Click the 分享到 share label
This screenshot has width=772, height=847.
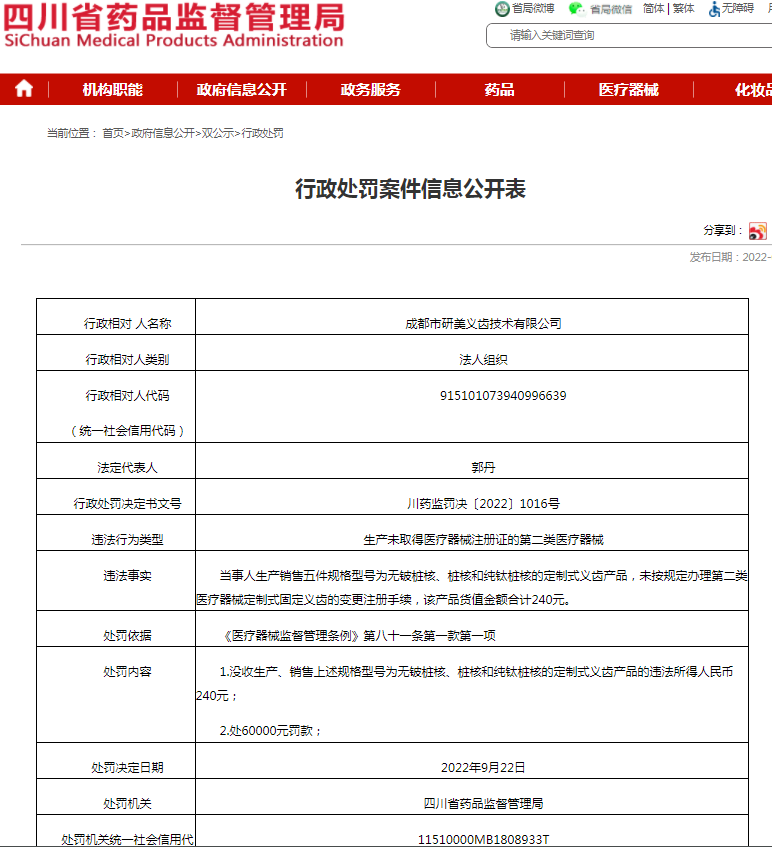pos(723,231)
